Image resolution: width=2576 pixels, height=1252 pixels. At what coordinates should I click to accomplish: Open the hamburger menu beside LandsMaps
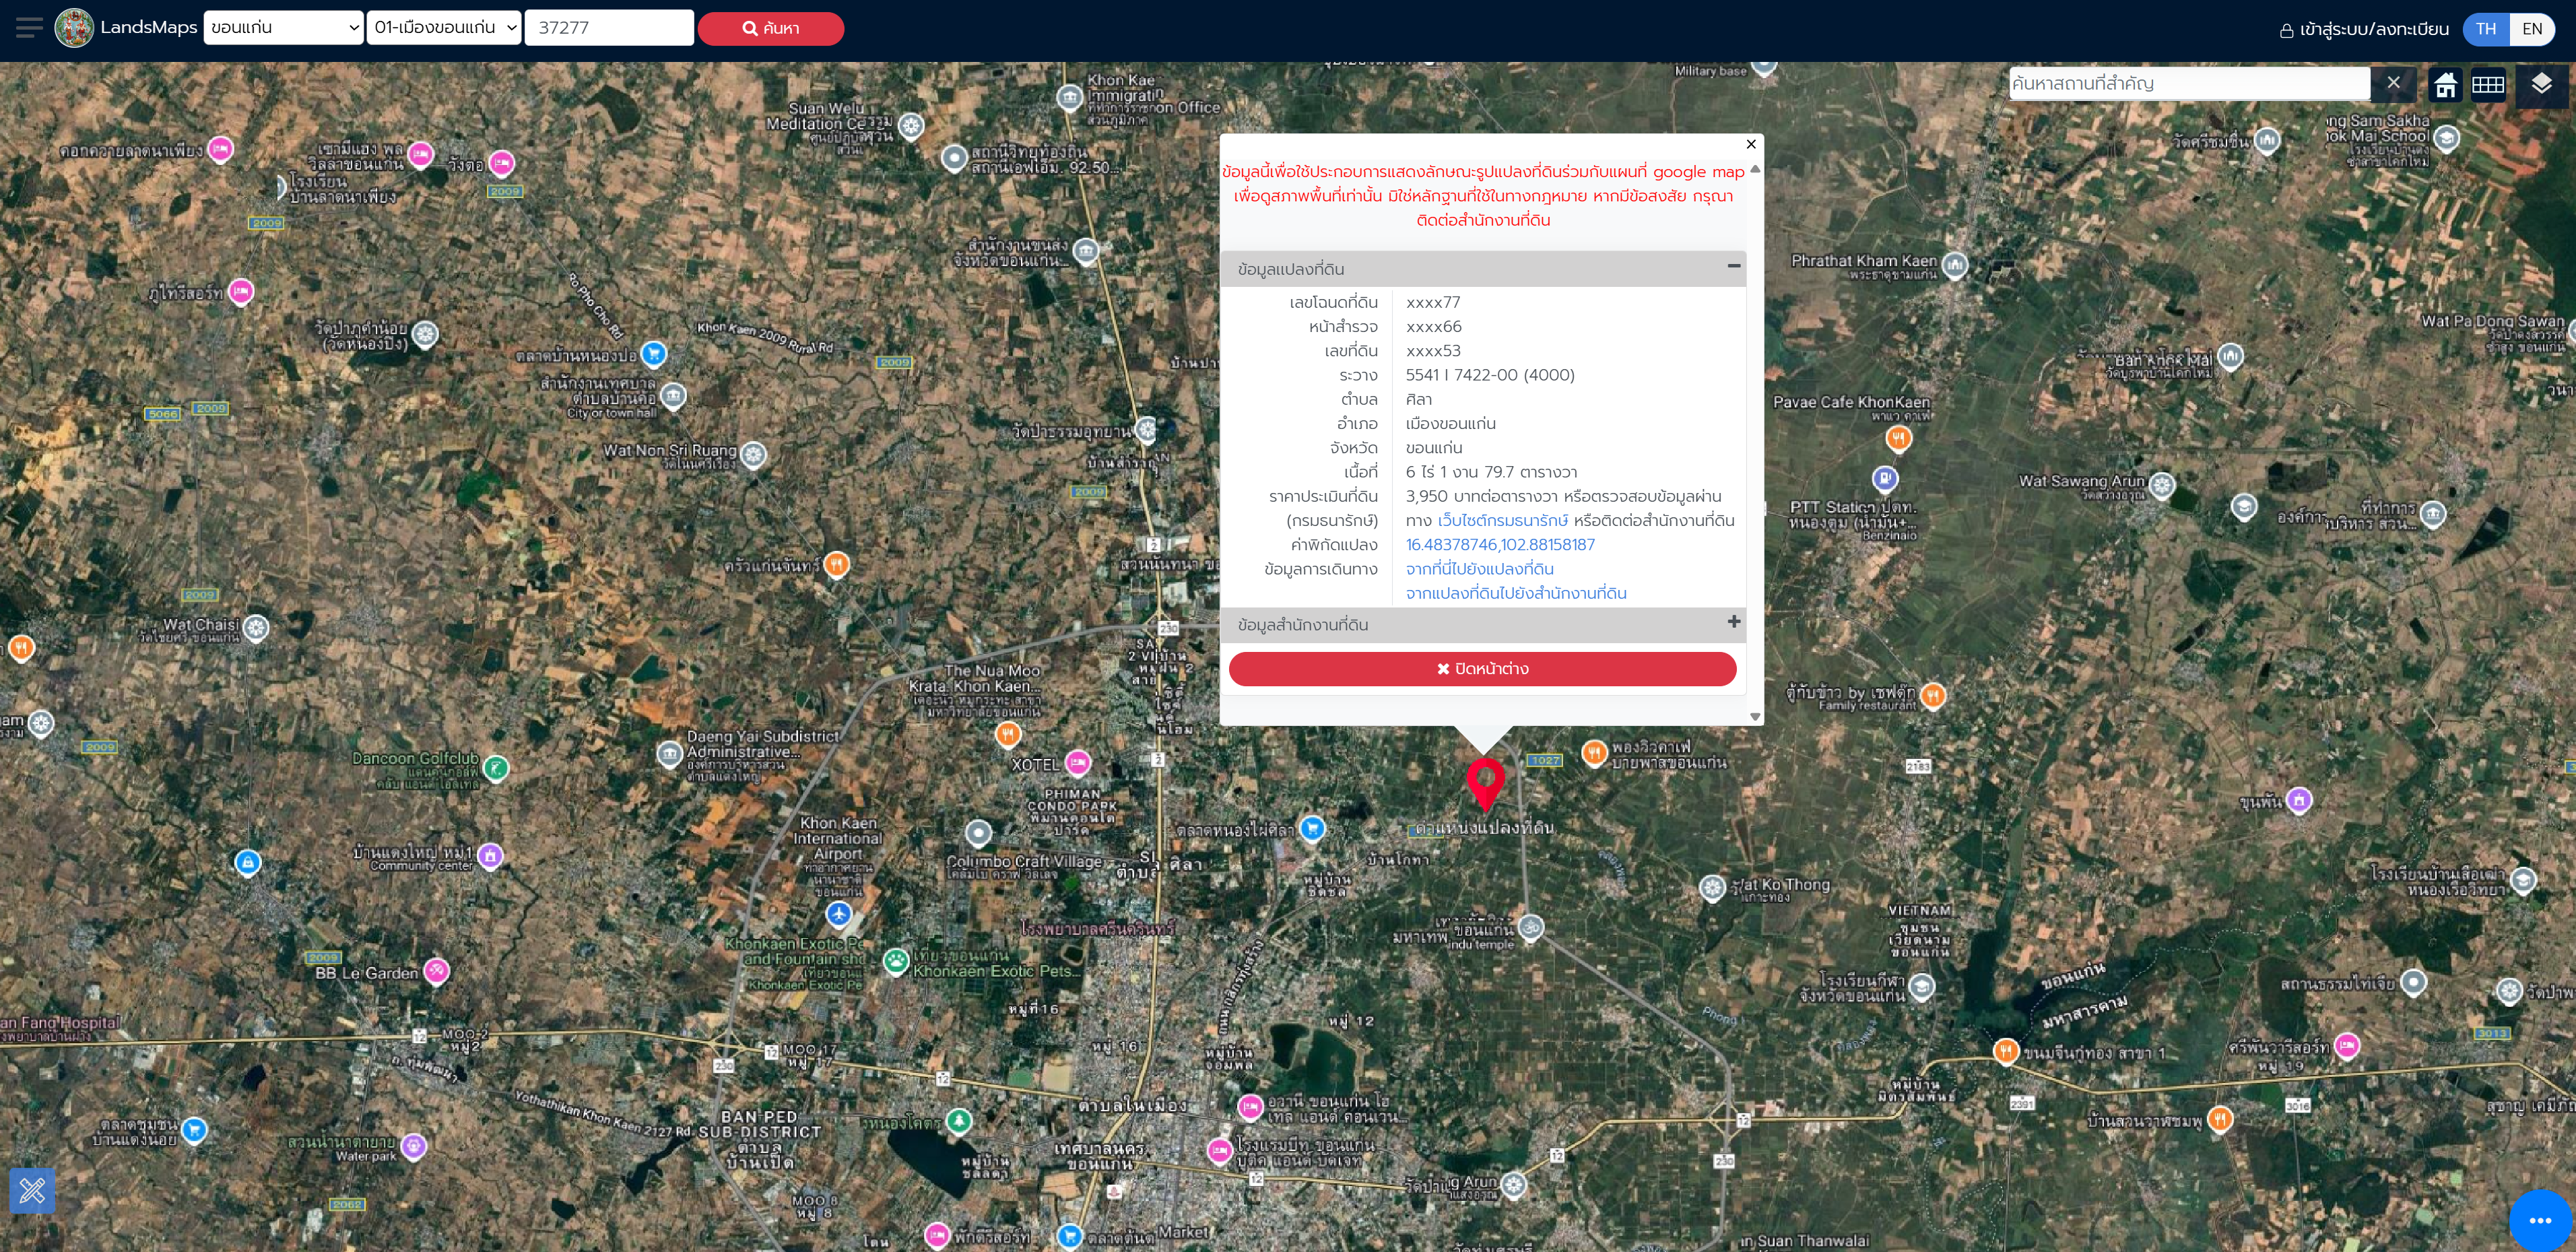point(29,28)
